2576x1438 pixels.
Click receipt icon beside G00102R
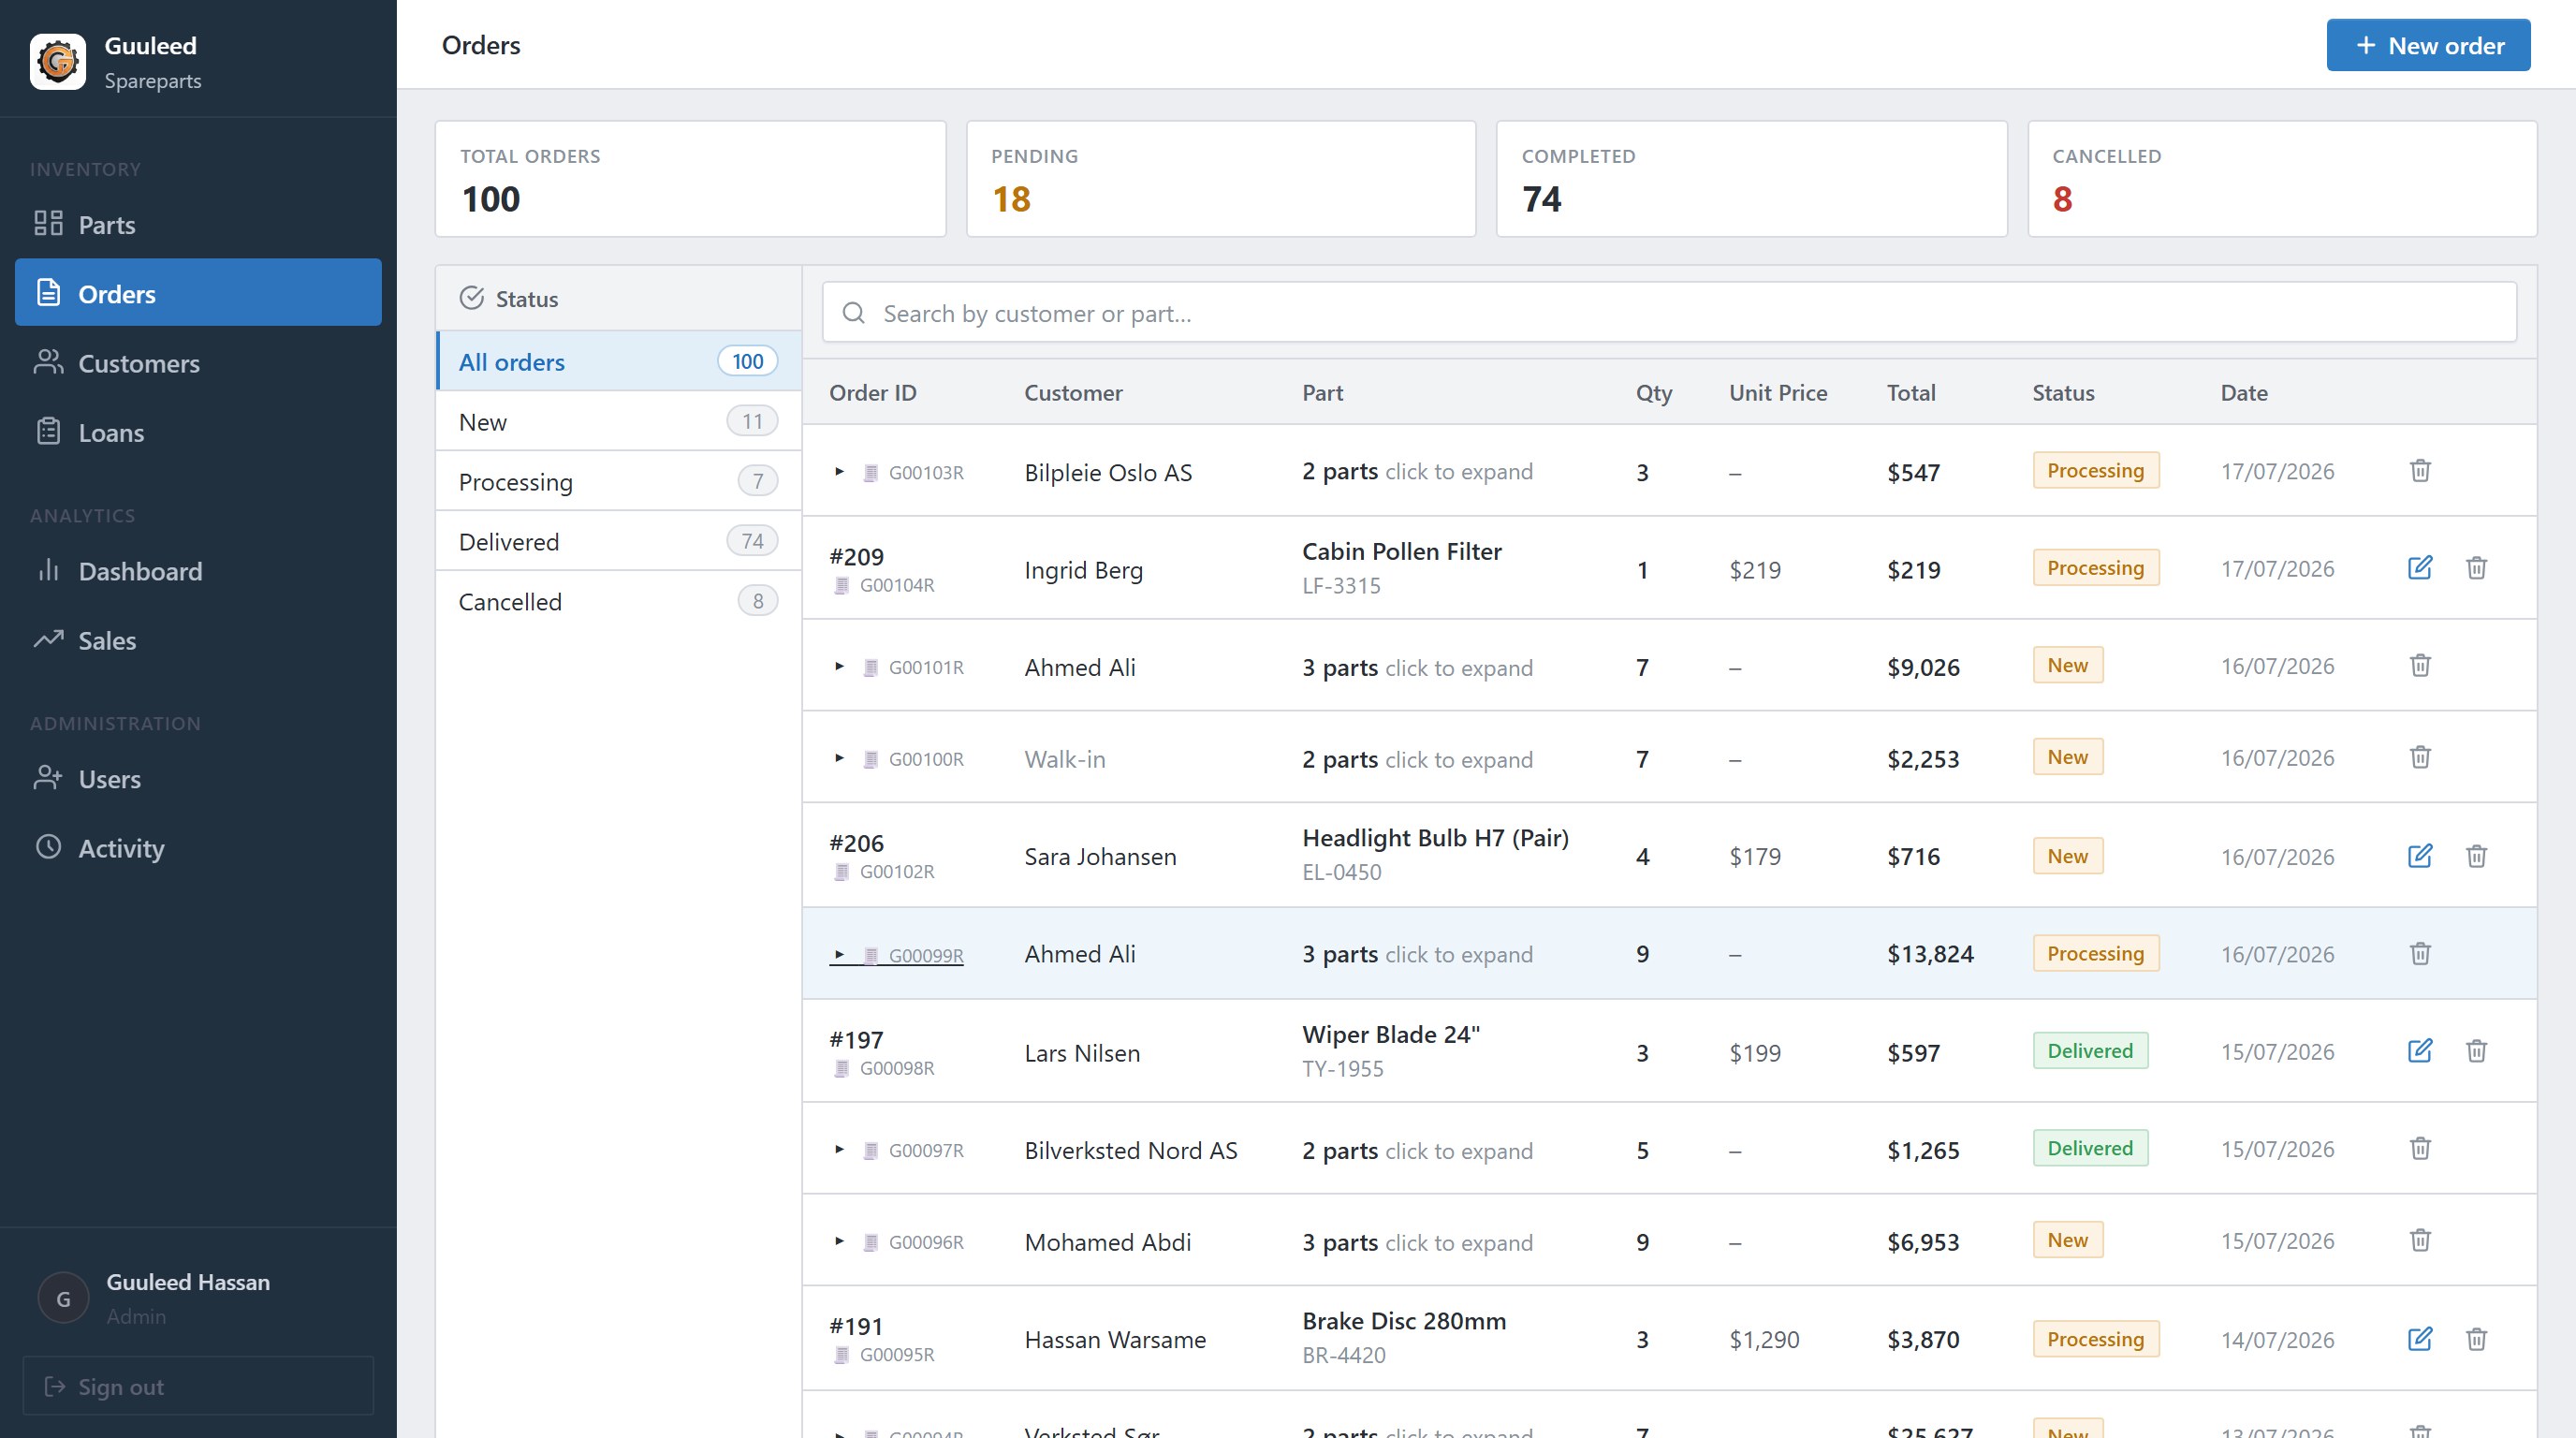(x=841, y=872)
